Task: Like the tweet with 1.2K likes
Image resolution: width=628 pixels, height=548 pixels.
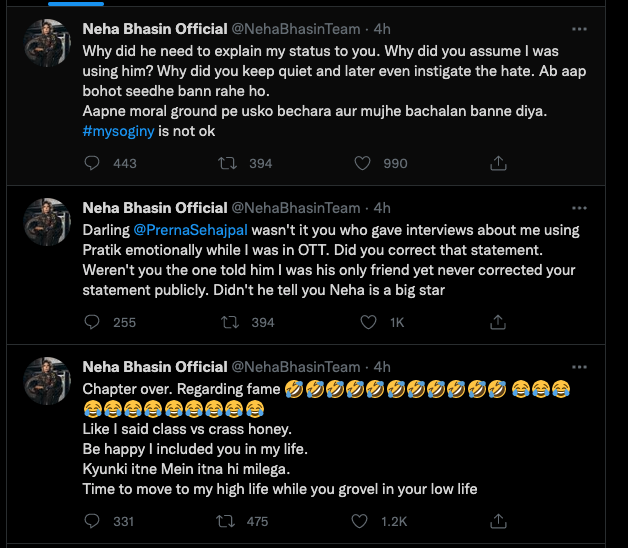Action: 359,521
